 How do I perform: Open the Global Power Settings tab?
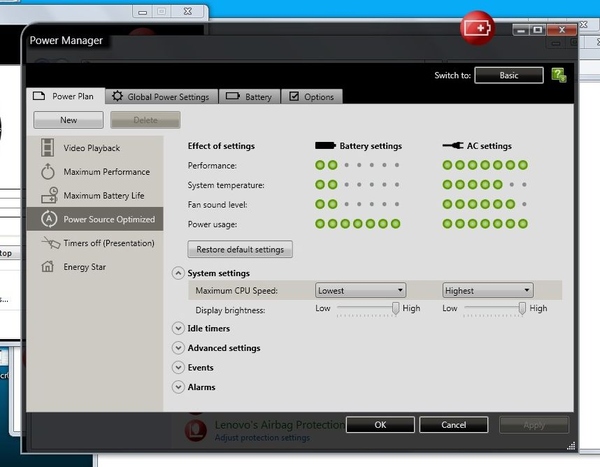coord(161,96)
